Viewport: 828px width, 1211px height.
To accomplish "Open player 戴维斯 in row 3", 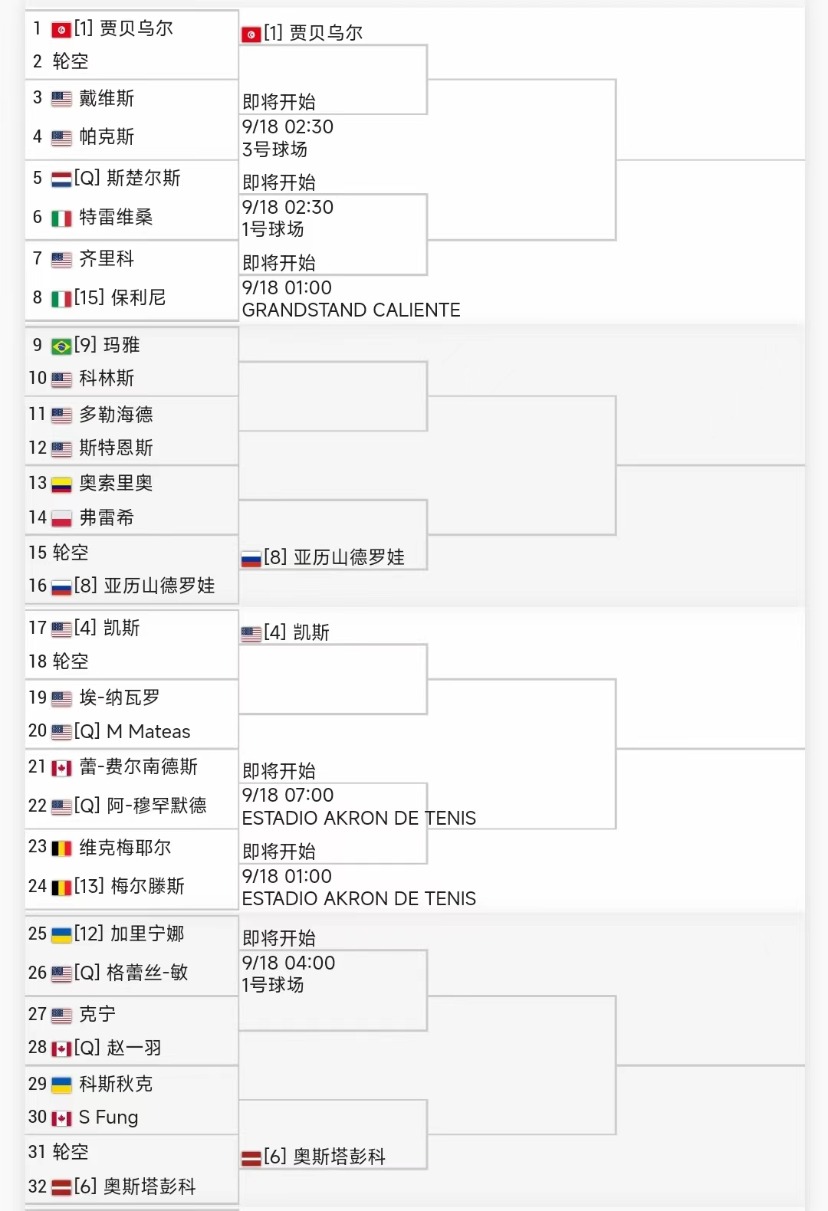I will pos(106,98).
